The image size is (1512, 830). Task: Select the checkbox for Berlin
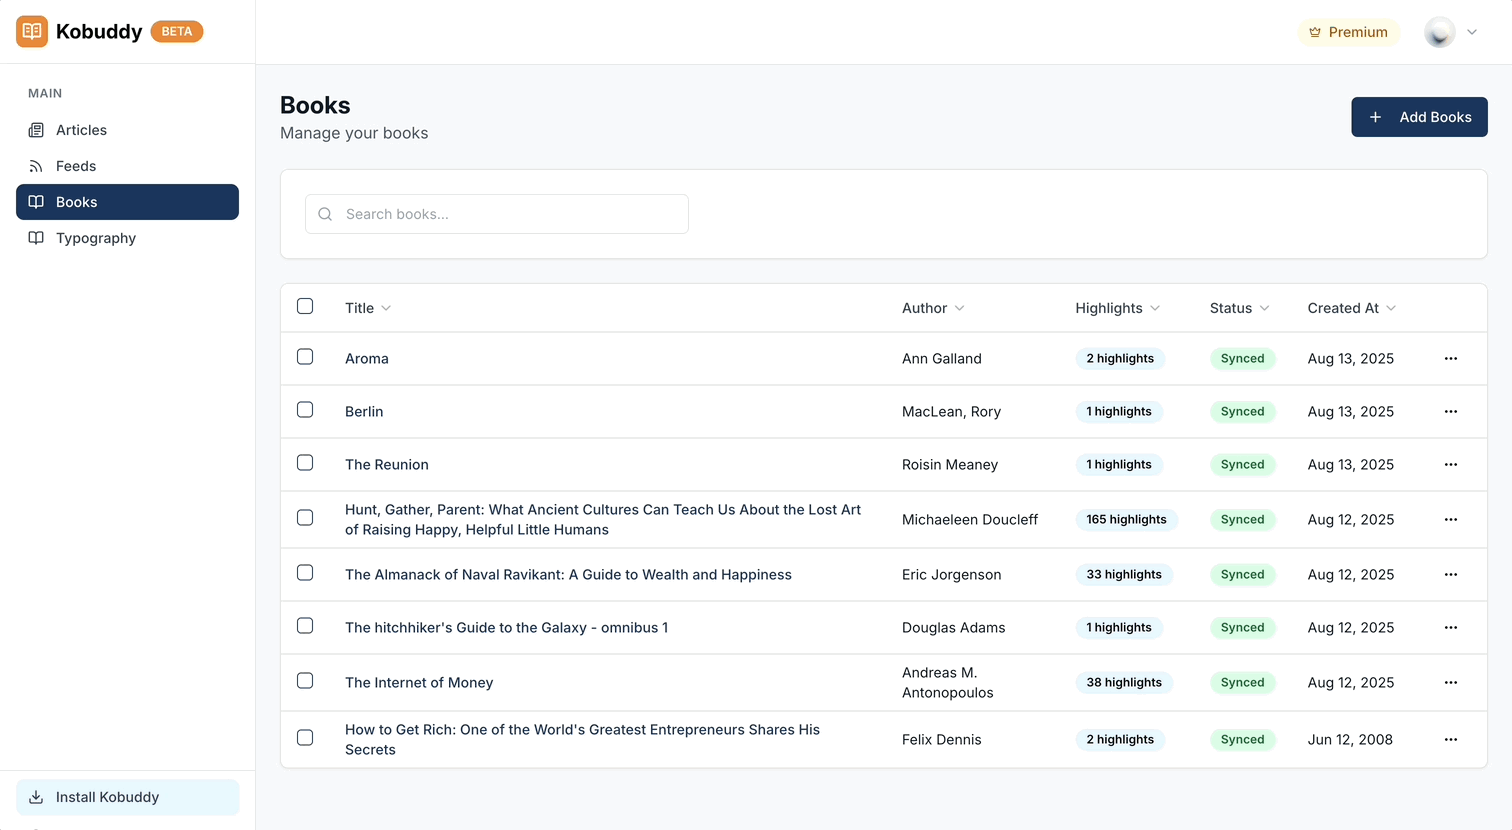[305, 410]
